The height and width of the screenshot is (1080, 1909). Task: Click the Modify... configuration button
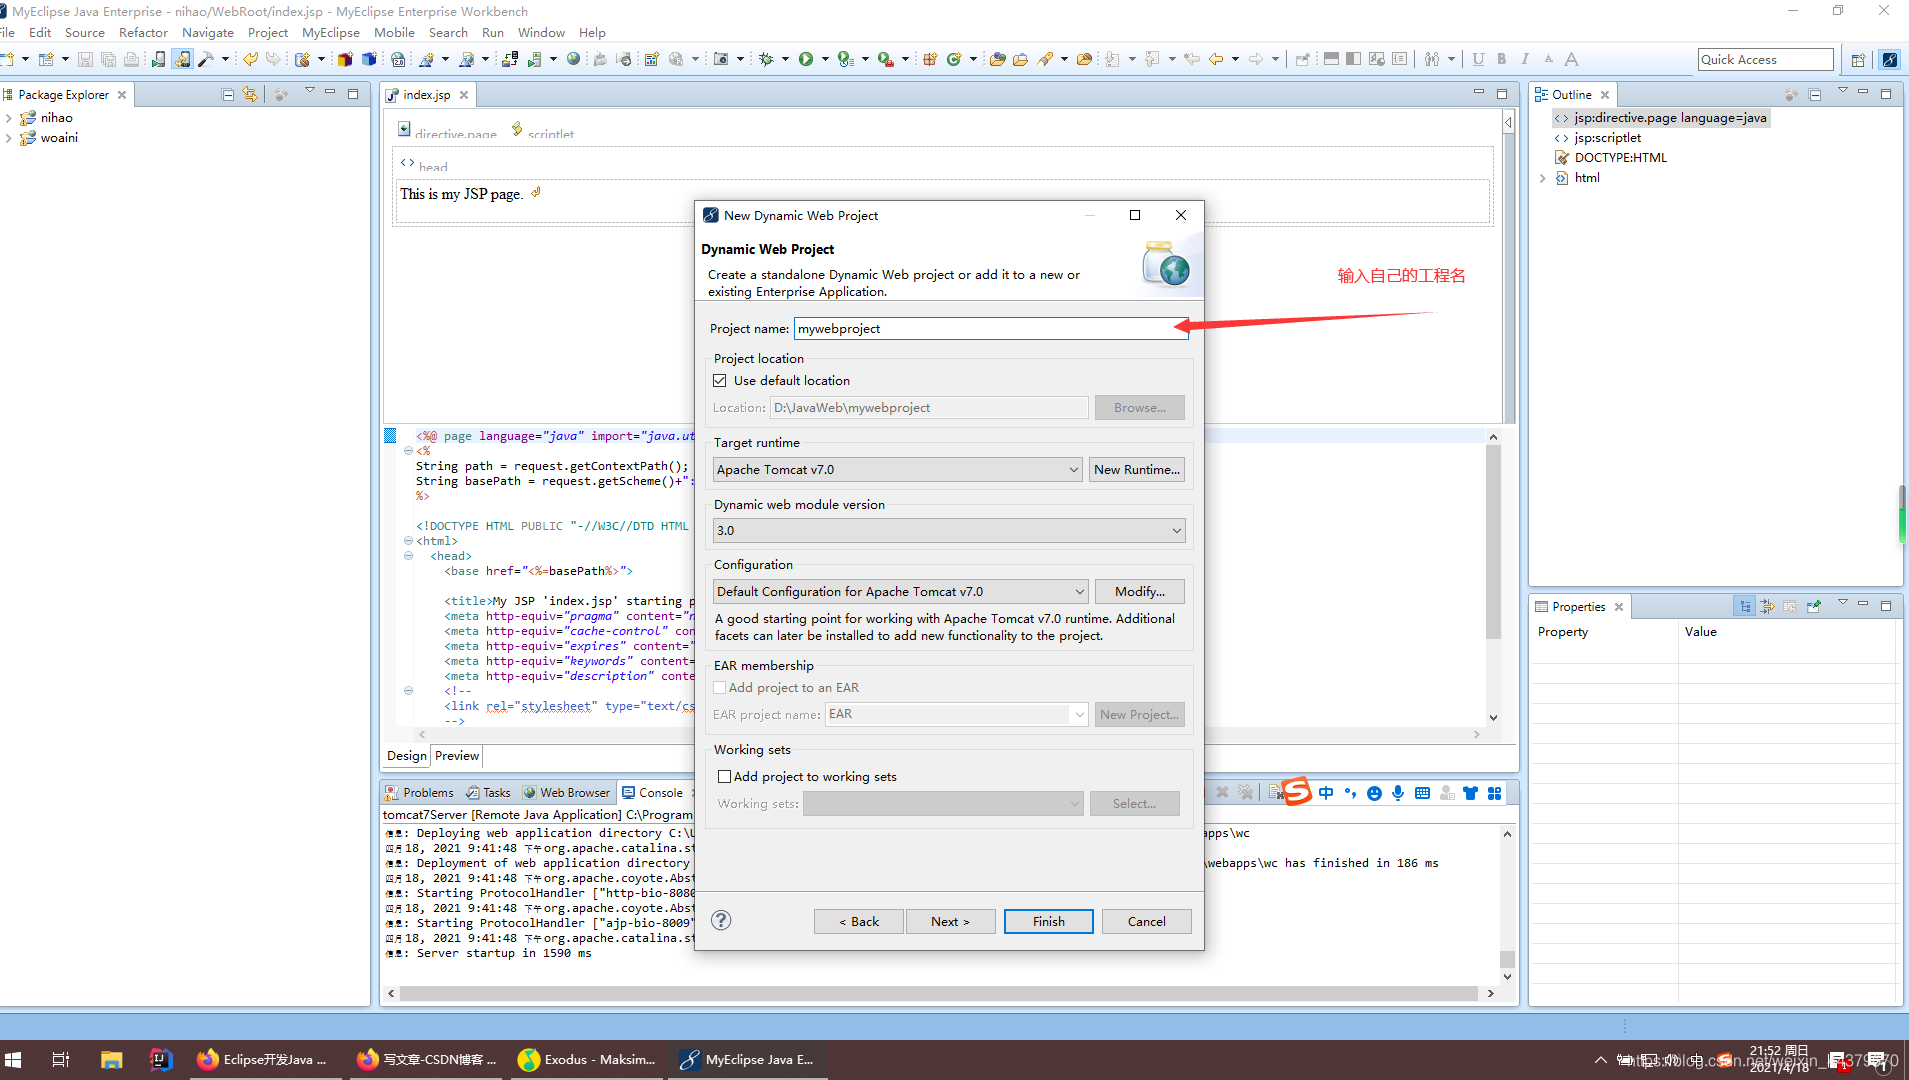[1139, 591]
